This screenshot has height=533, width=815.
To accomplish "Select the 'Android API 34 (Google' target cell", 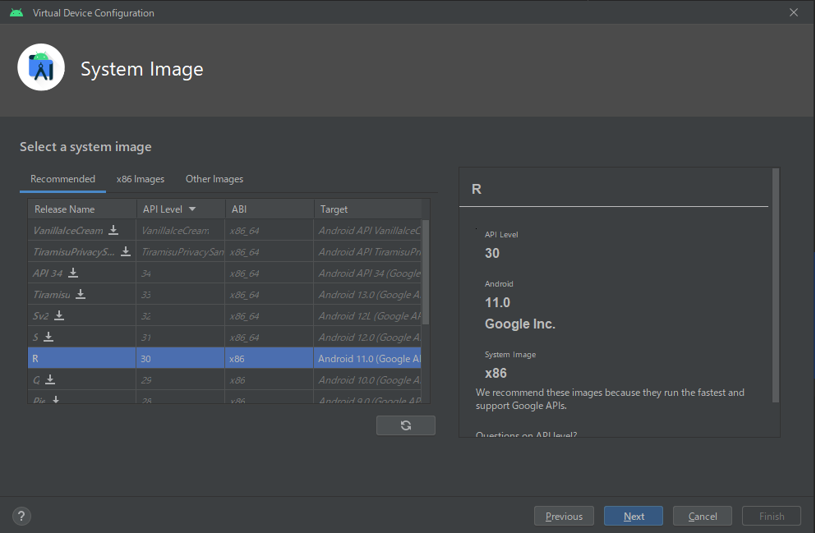I will (368, 273).
